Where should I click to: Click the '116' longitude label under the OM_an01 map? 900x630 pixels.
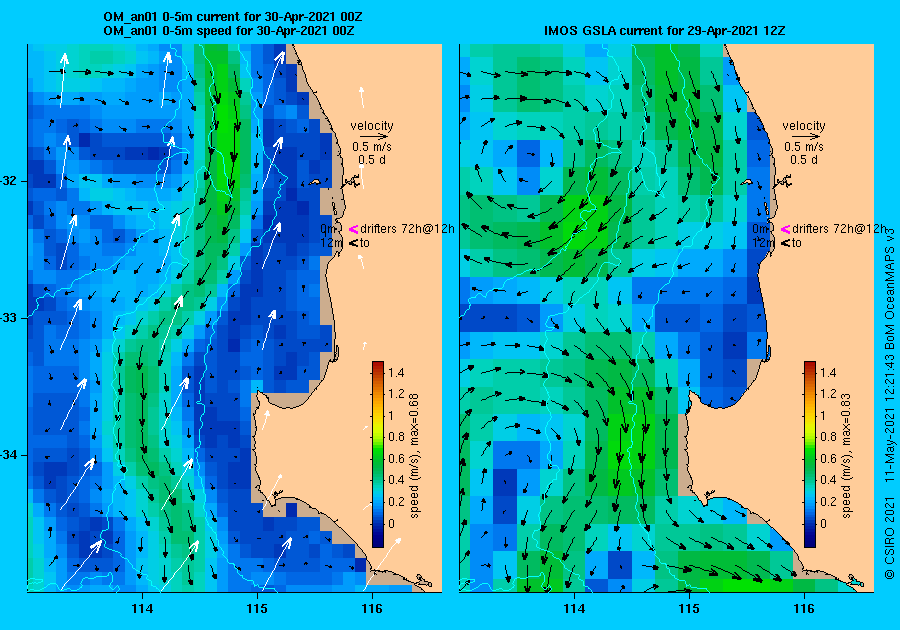point(372,609)
